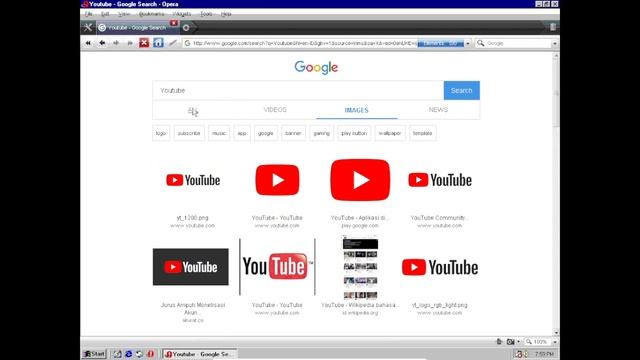
Task: Open the View menu
Action: coord(124,14)
